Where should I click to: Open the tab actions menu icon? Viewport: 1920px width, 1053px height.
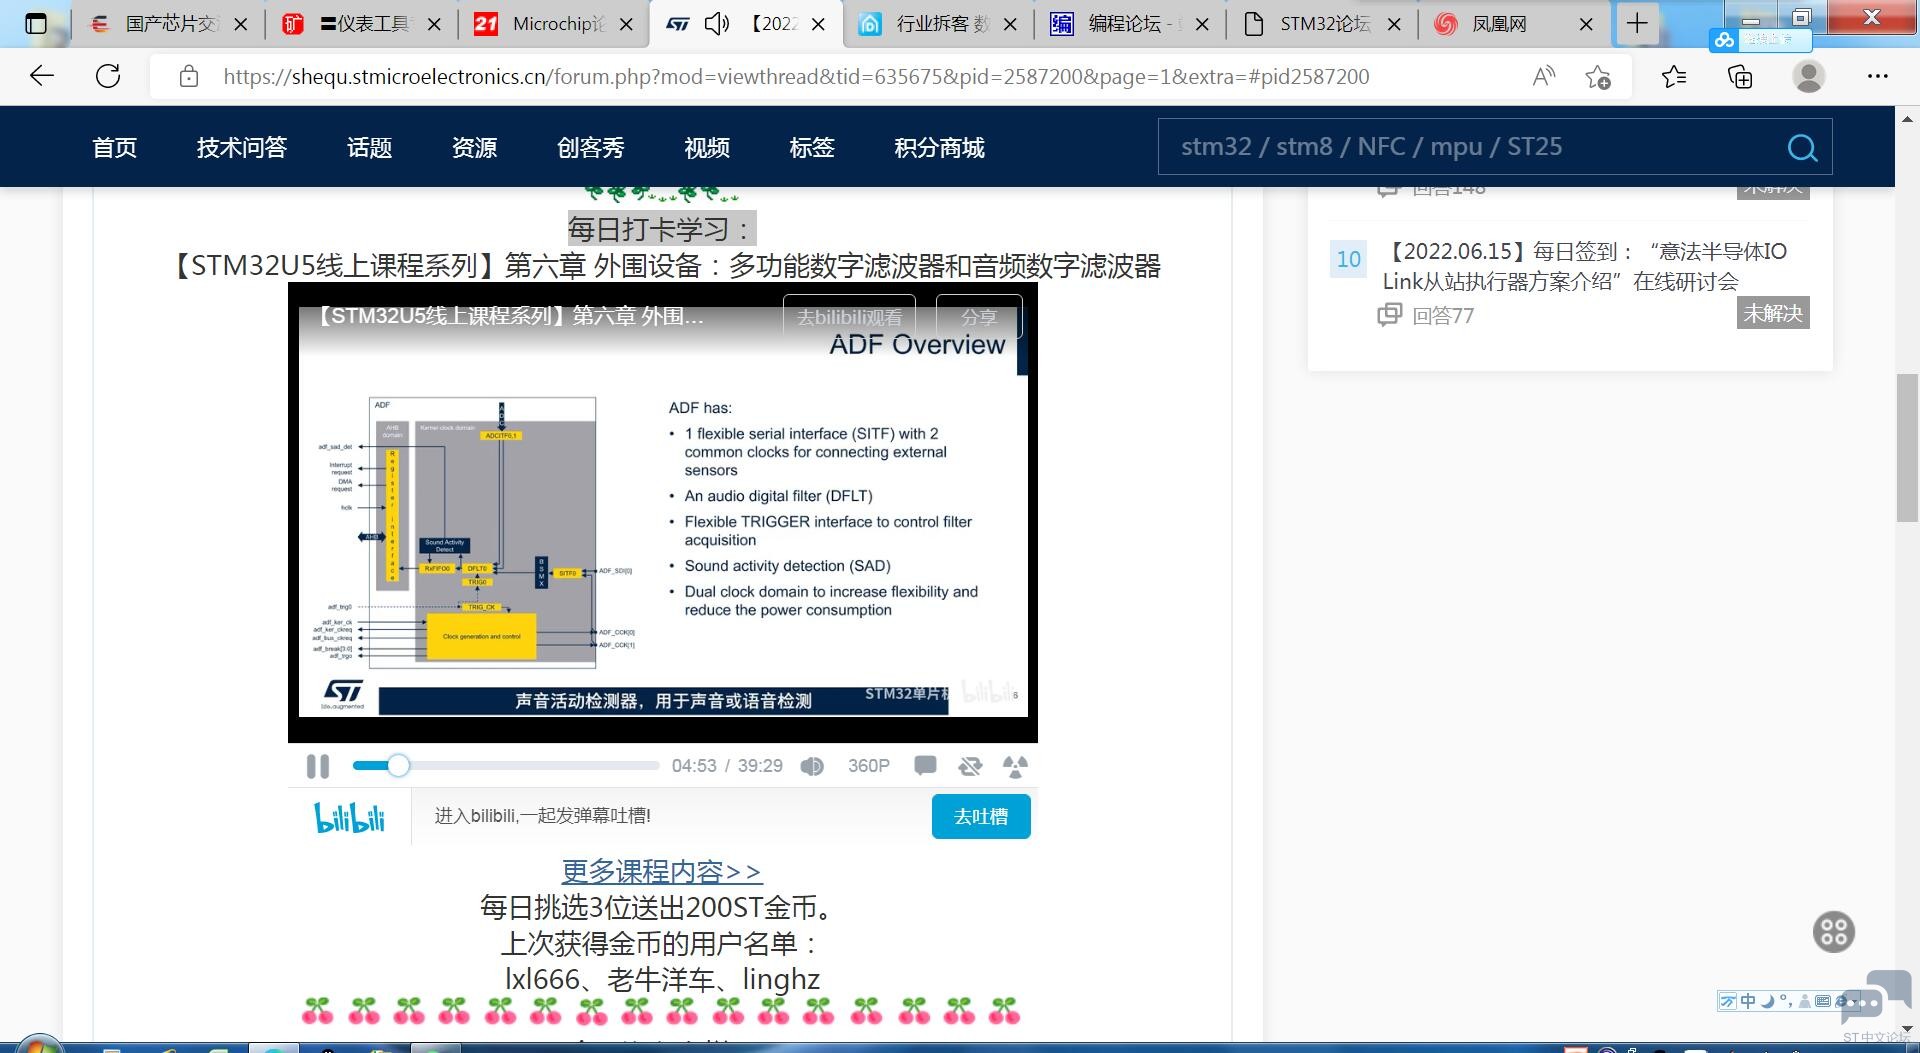point(36,24)
